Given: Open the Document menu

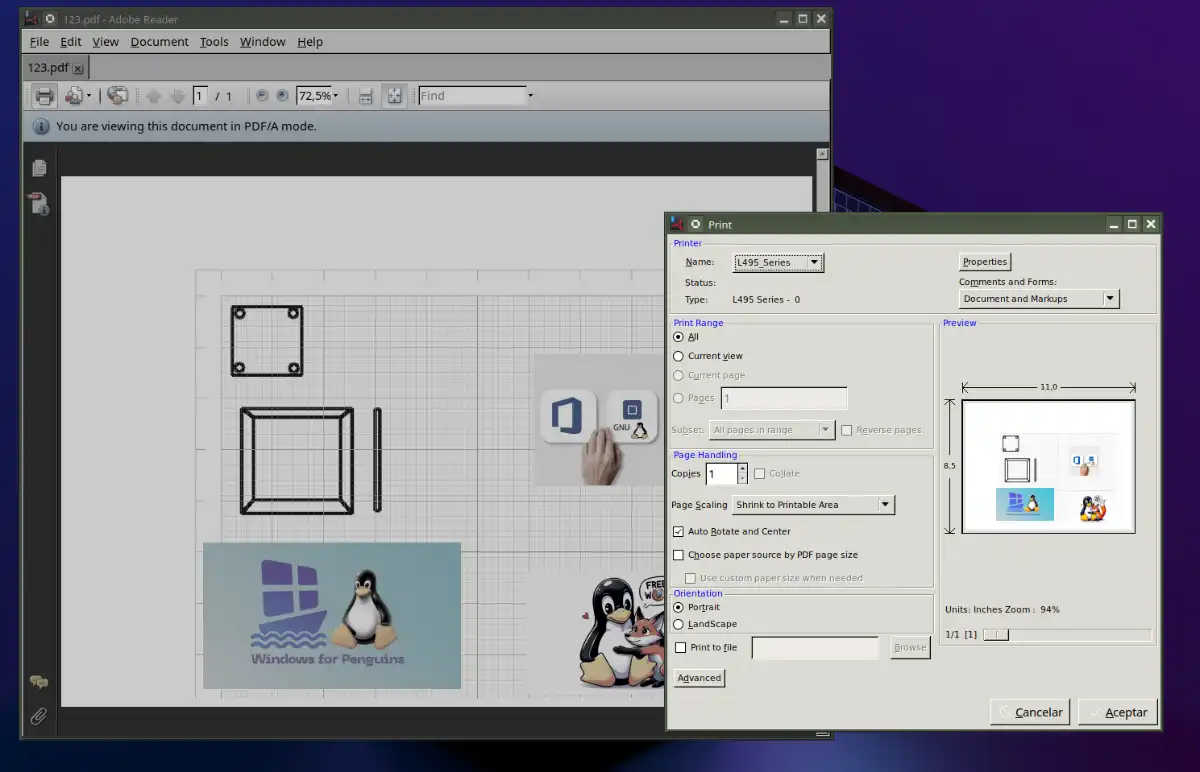Looking at the screenshot, I should (x=159, y=42).
